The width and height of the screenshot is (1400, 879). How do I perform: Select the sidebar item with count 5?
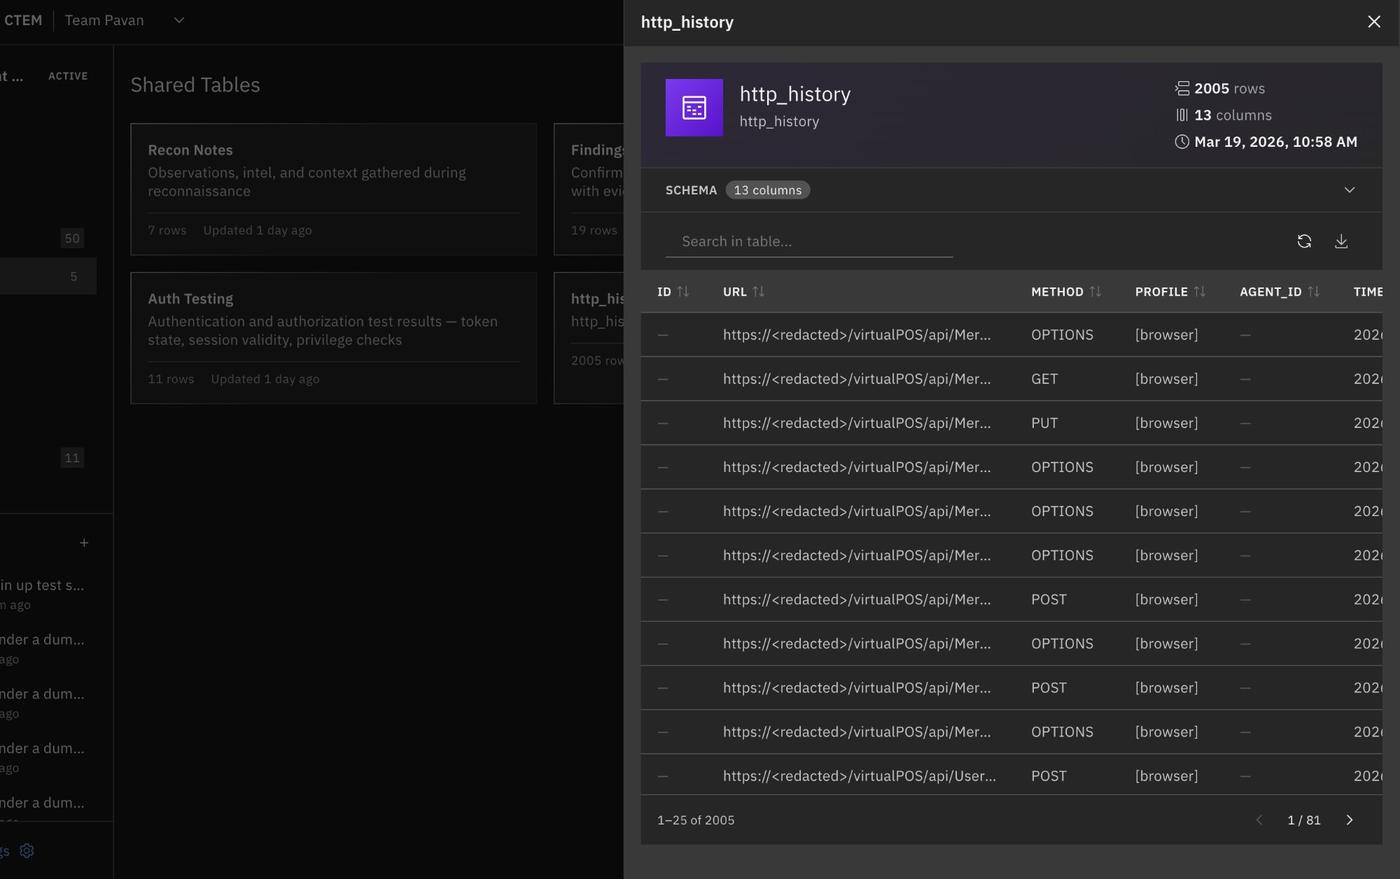click(48, 276)
